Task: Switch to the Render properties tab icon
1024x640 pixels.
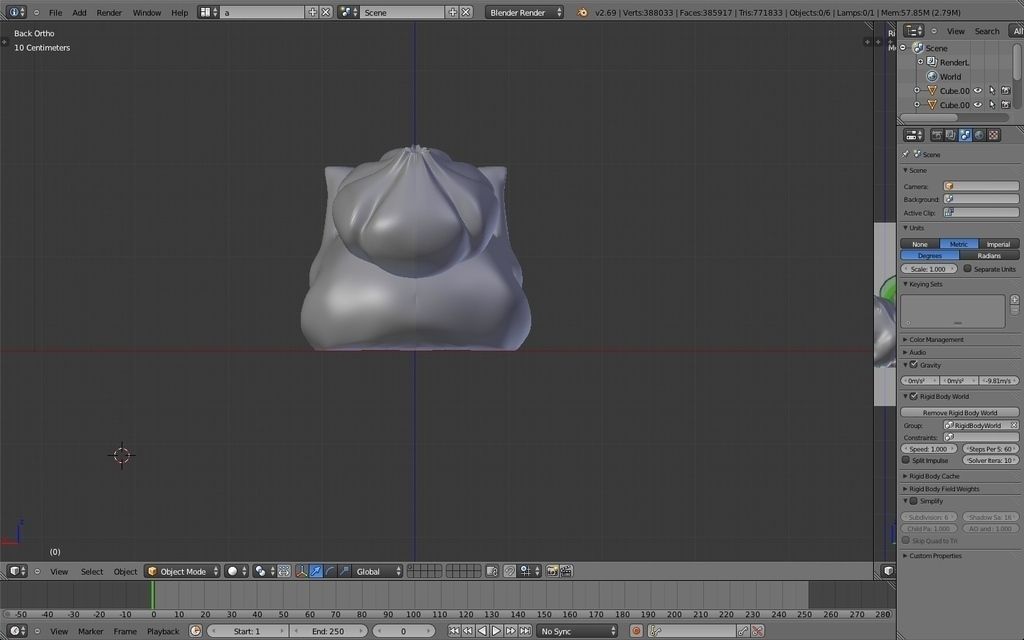Action: [936, 135]
